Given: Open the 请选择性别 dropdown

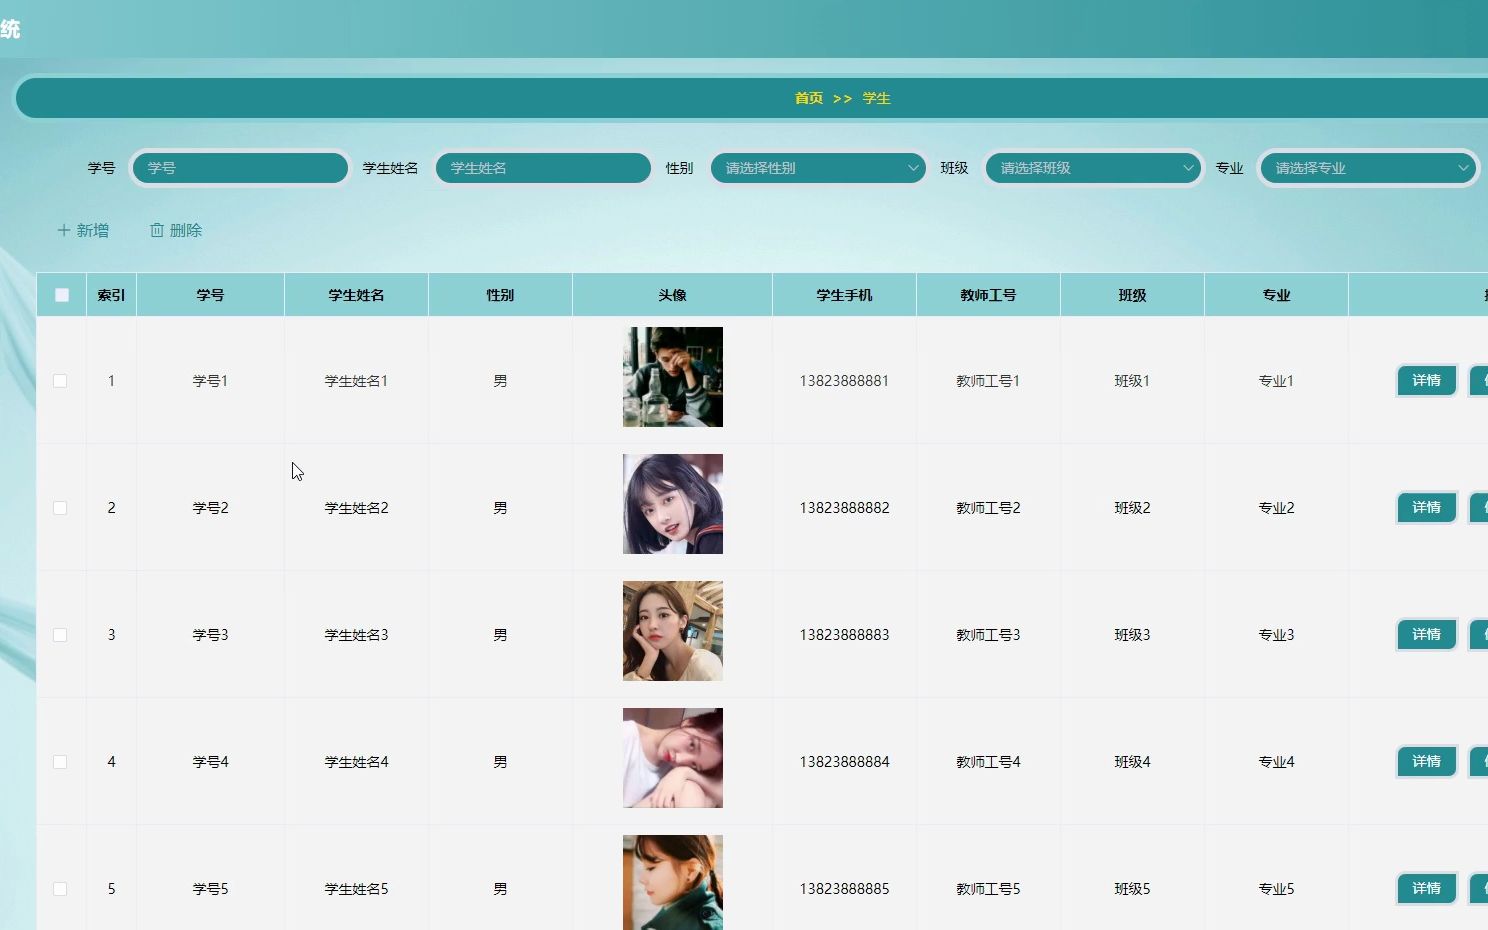Looking at the screenshot, I should point(818,168).
